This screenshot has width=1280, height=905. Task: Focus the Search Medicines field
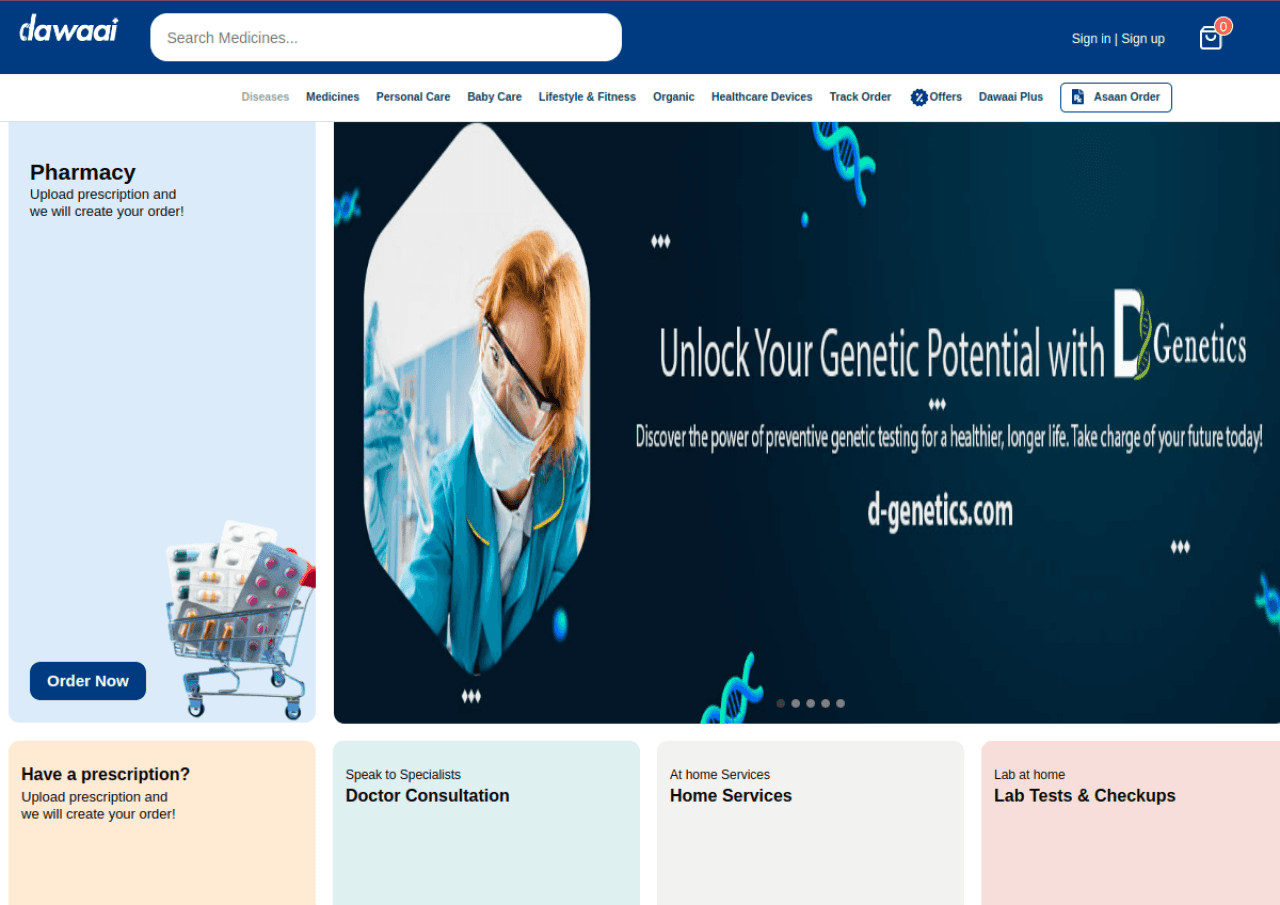386,37
